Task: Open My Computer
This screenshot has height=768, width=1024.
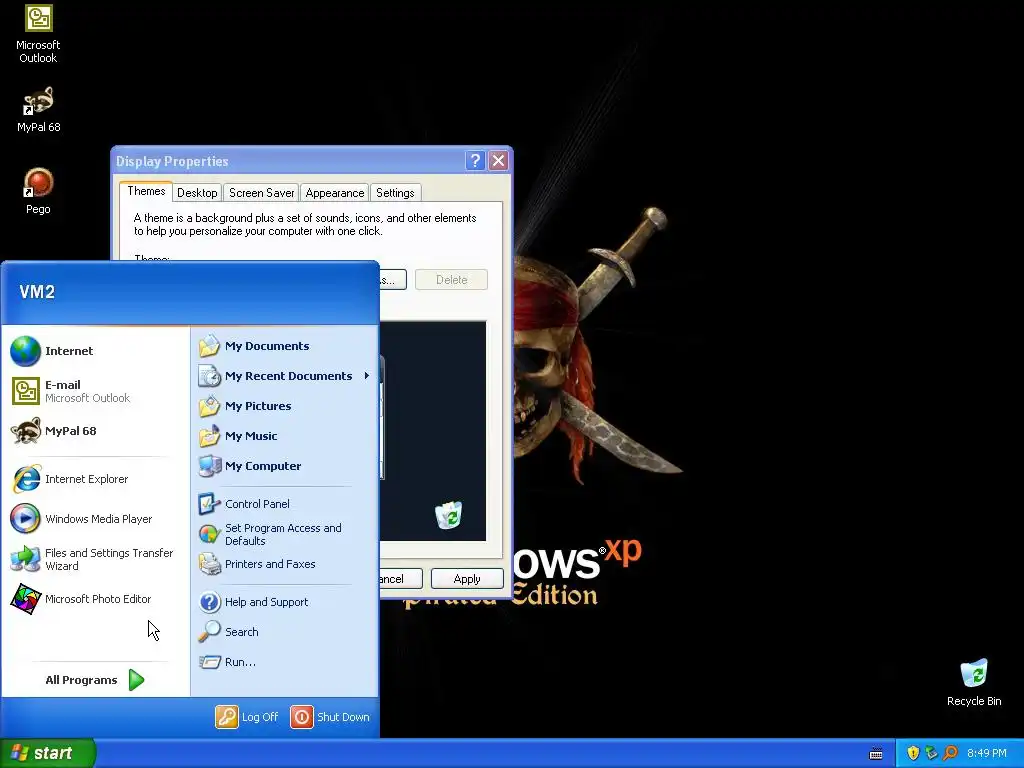Action: (x=284, y=466)
